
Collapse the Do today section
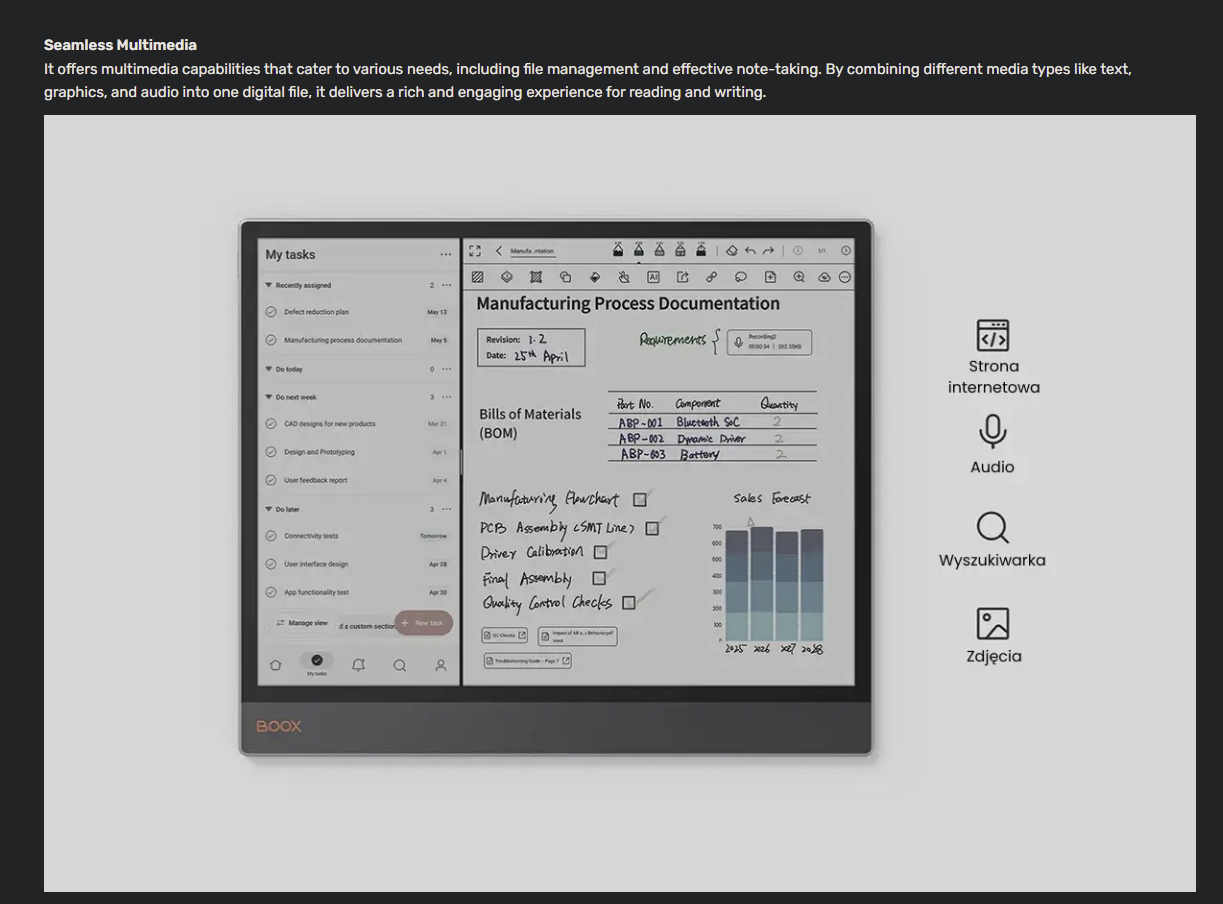[269, 369]
